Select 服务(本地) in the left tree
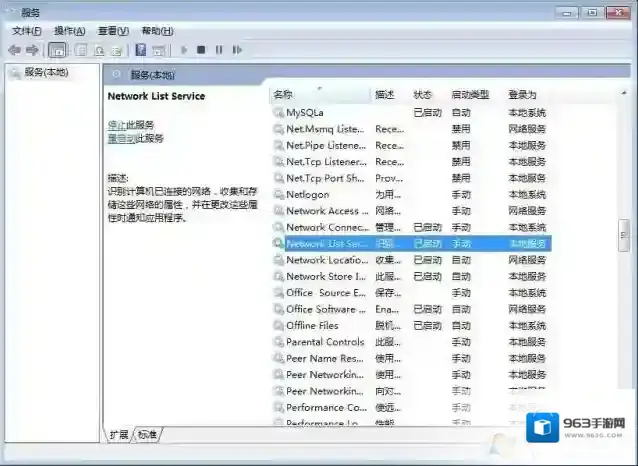The image size is (638, 466). coord(46,72)
